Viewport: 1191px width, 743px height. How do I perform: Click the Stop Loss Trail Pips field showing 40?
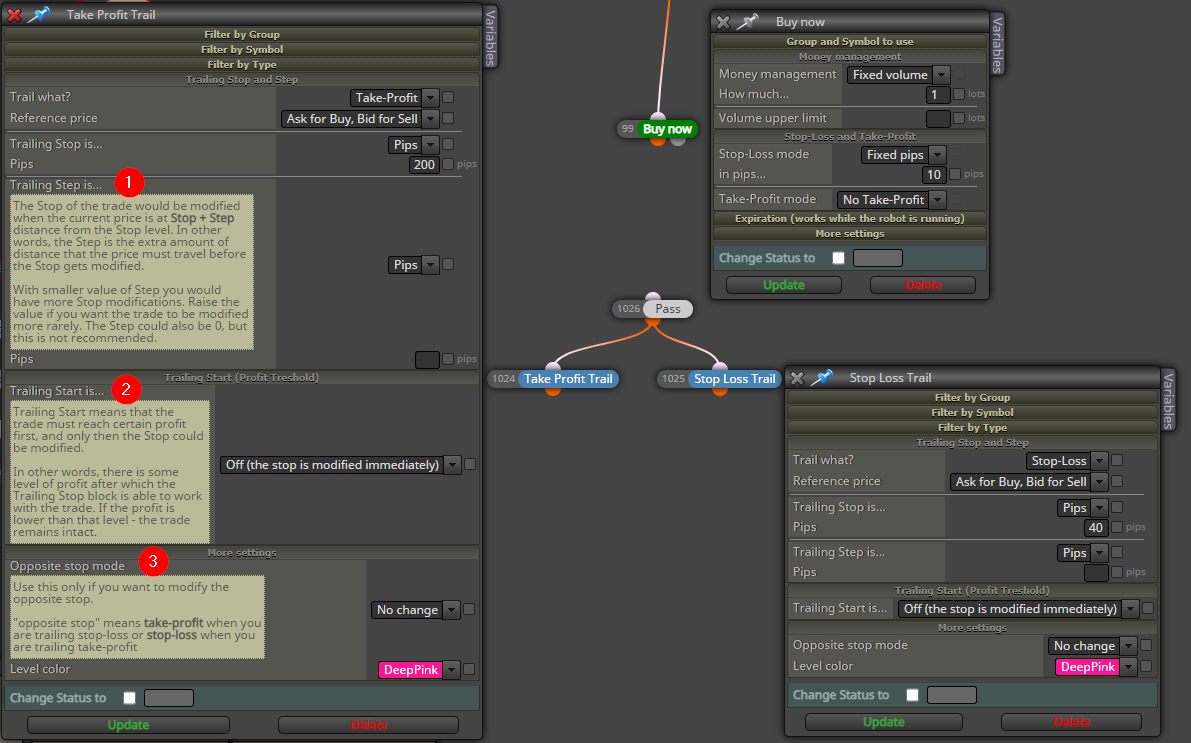[x=1096, y=527]
